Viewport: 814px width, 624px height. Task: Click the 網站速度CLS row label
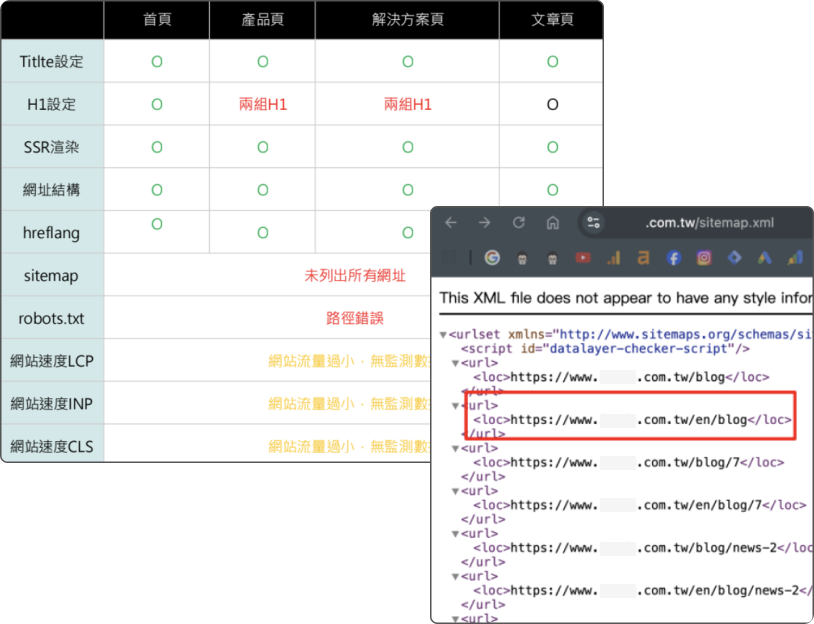click(x=52, y=446)
